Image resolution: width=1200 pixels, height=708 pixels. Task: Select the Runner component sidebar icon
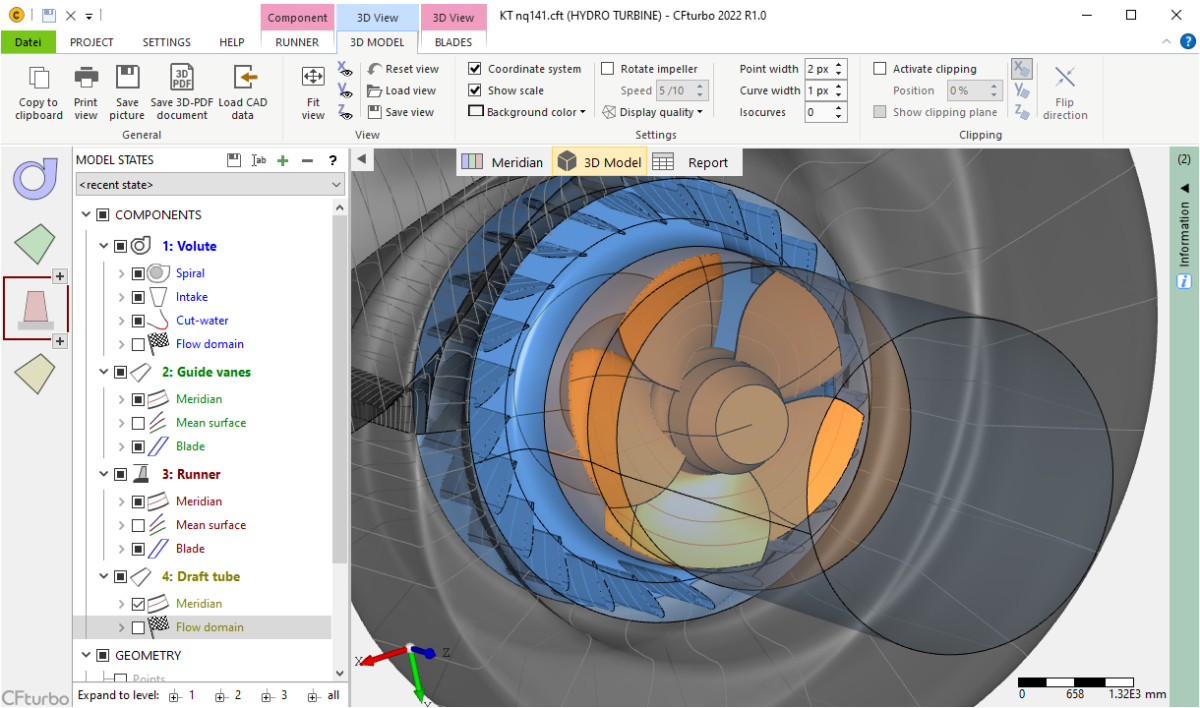pyautogui.click(x=35, y=309)
